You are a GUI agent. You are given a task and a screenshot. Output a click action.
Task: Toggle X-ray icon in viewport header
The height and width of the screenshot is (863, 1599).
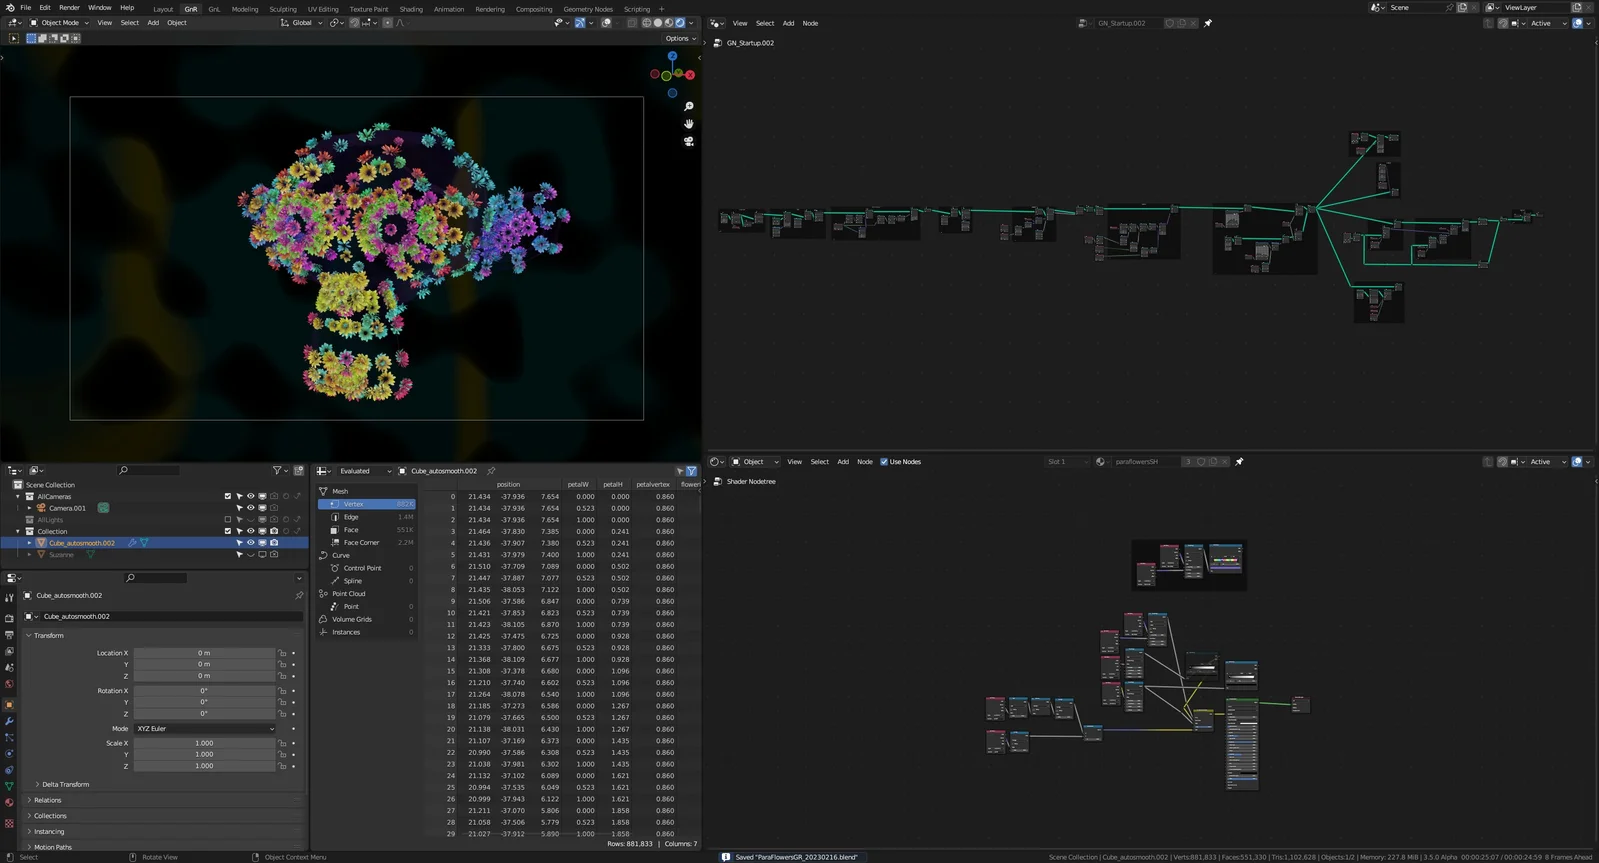[x=632, y=23]
